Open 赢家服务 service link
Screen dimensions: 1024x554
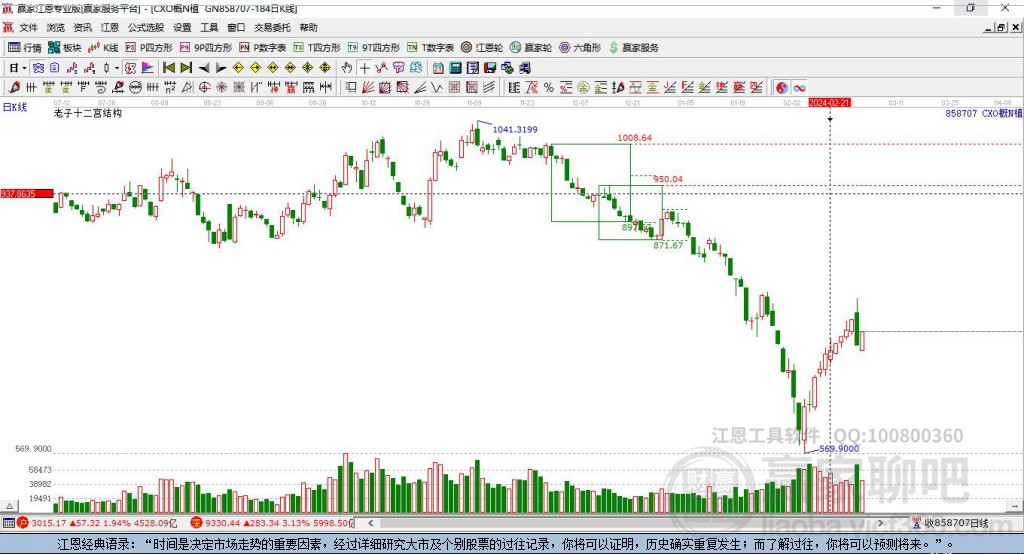pyautogui.click(x=633, y=48)
